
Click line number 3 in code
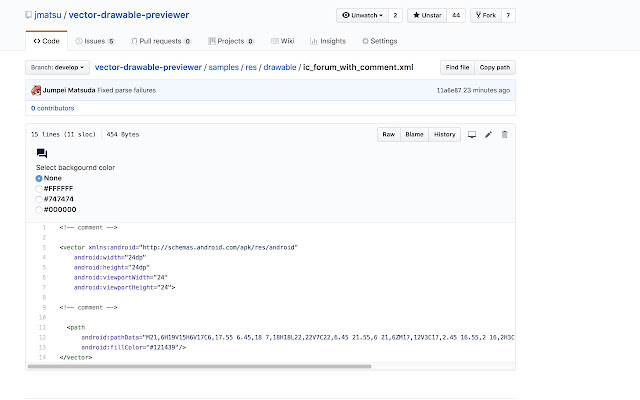coord(44,247)
